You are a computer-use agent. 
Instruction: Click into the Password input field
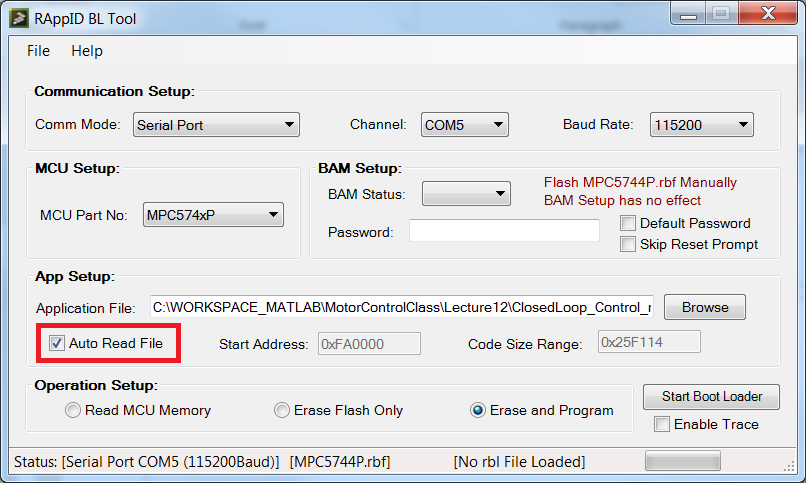[x=504, y=230]
